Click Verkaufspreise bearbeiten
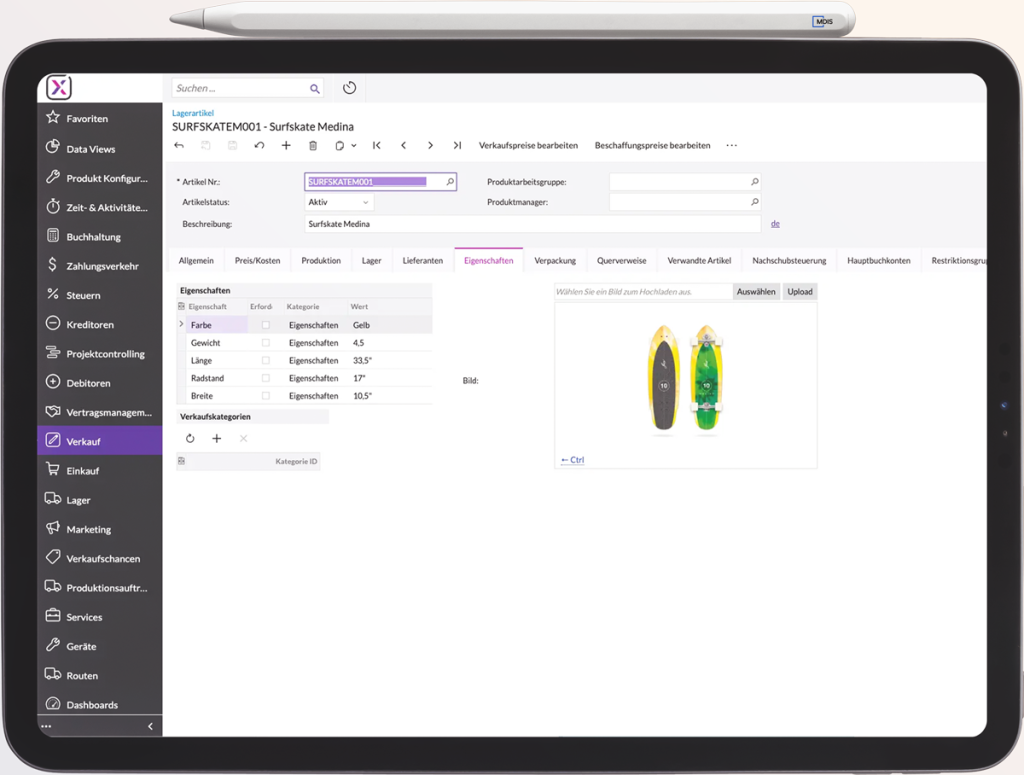Viewport: 1024px width, 775px height. click(528, 146)
